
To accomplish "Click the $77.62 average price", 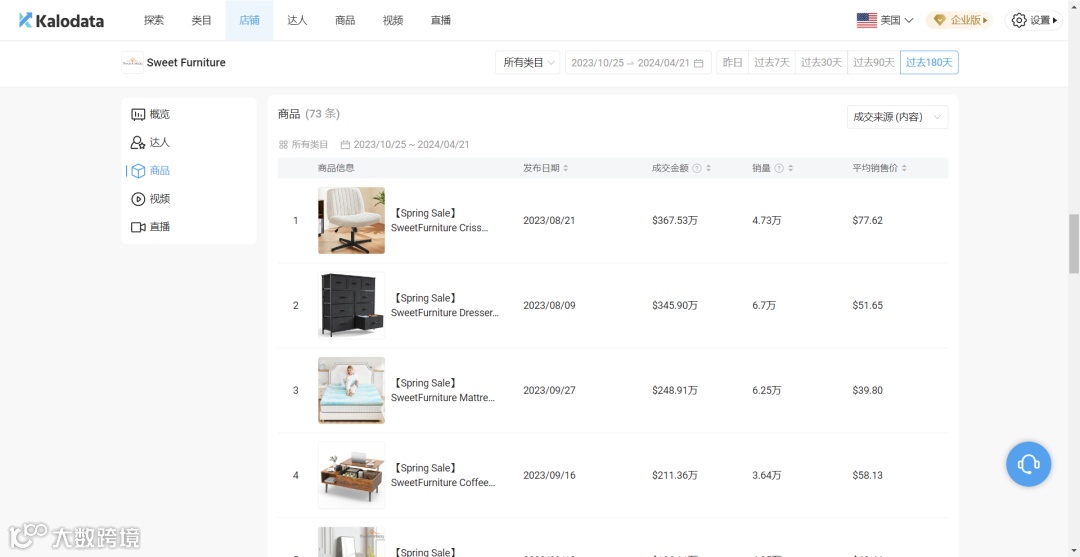I will [x=867, y=220].
